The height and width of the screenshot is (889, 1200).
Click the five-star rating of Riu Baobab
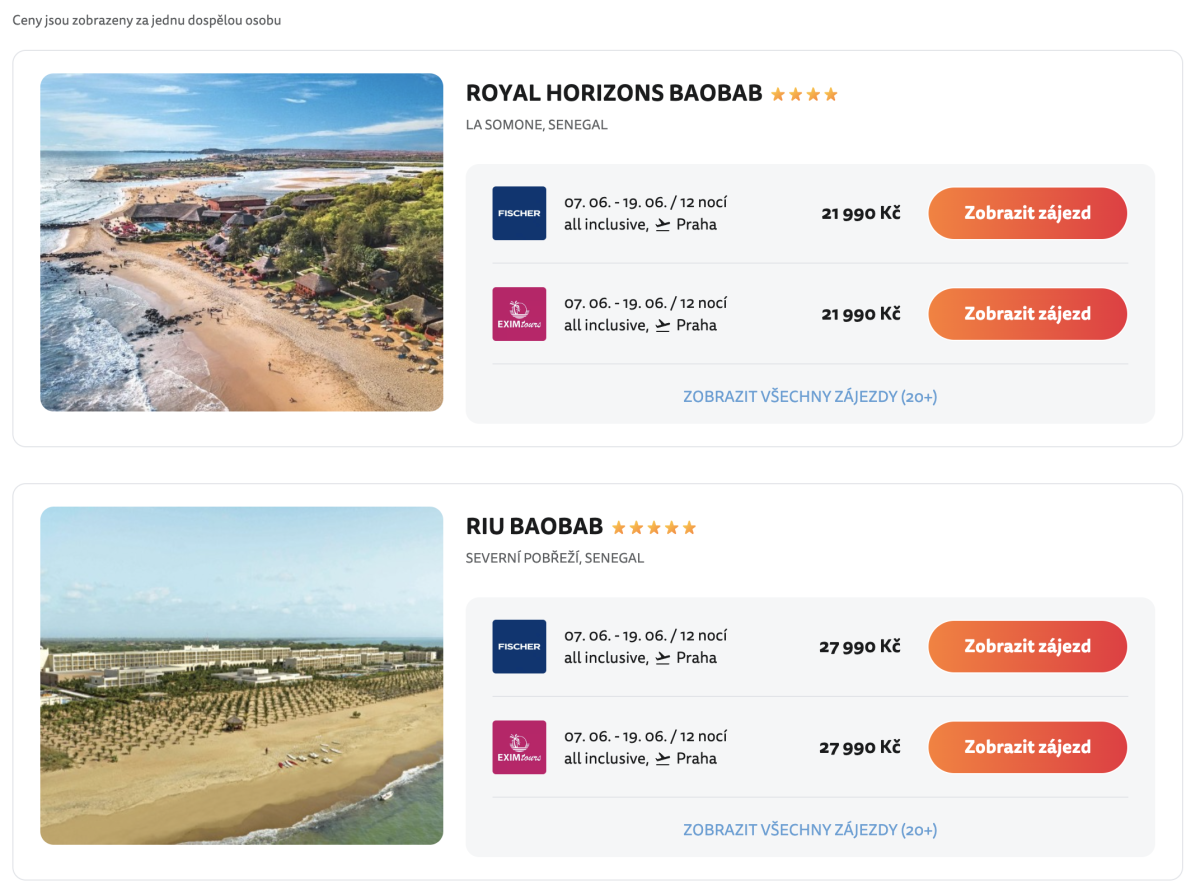pos(654,528)
